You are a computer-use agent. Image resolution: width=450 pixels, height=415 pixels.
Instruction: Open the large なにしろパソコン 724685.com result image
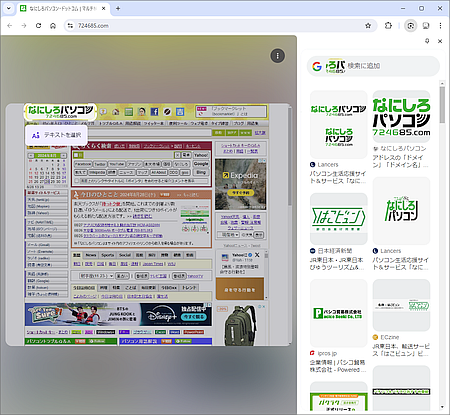click(401, 117)
